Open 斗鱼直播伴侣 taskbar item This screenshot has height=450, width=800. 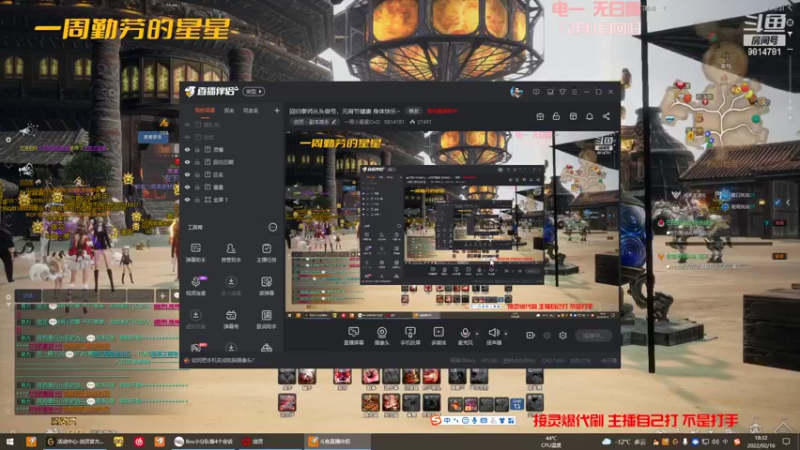coord(338,441)
